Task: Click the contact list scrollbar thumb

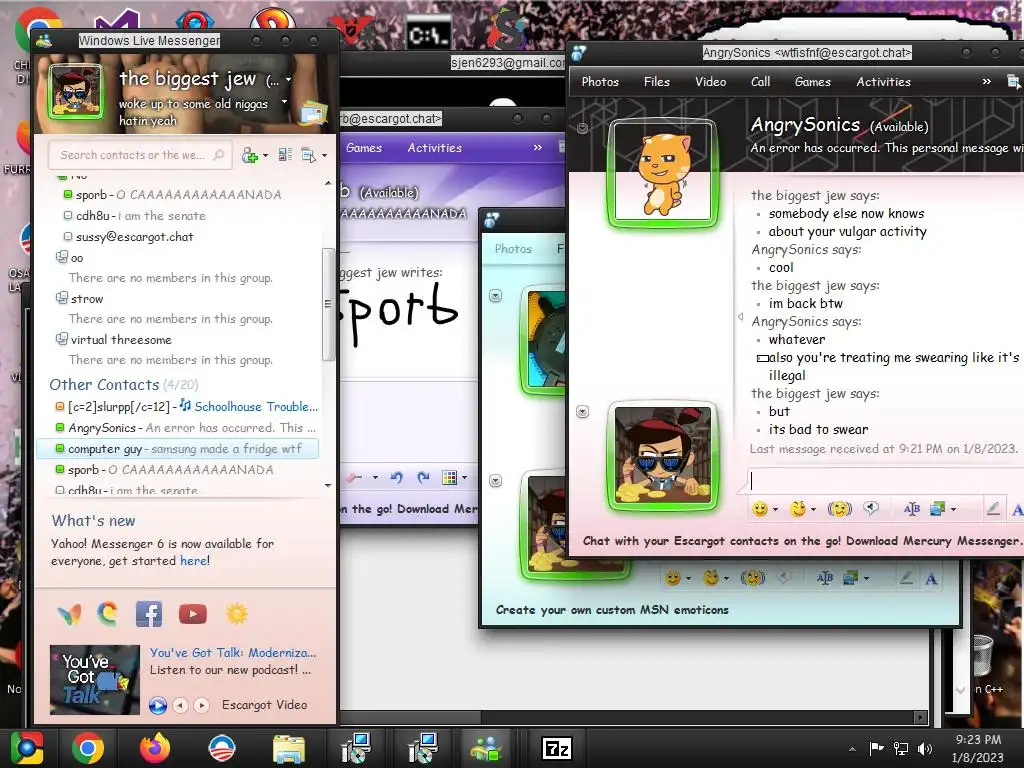Action: pyautogui.click(x=328, y=304)
